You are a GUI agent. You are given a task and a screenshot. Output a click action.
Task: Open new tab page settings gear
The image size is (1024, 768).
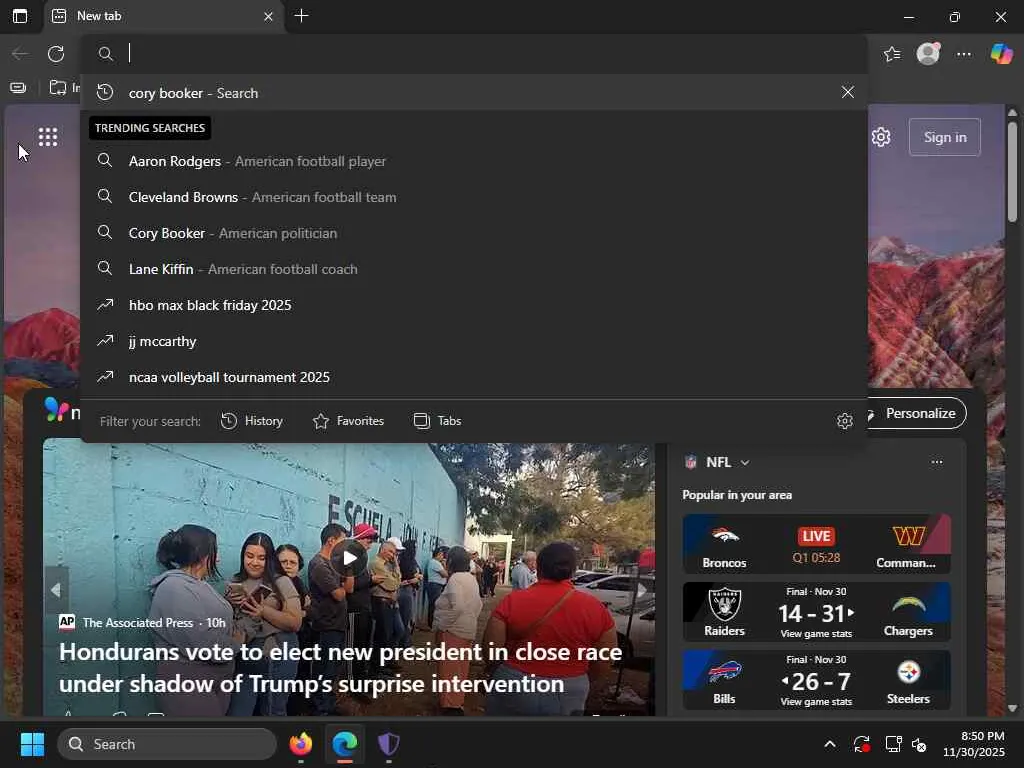tap(881, 137)
